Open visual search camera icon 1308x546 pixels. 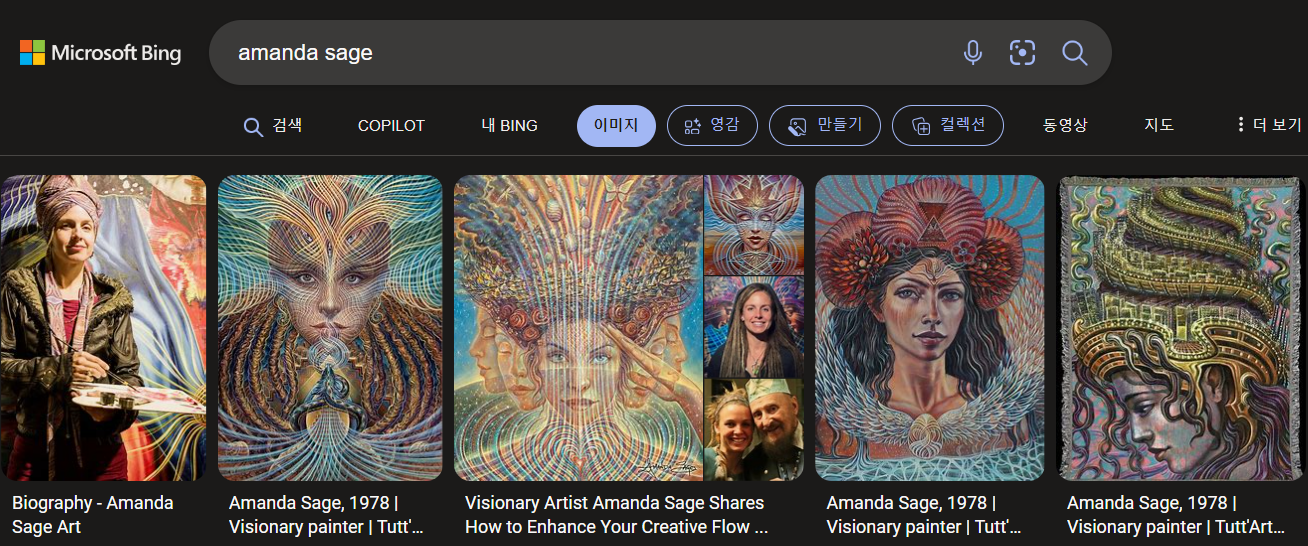[x=1022, y=53]
